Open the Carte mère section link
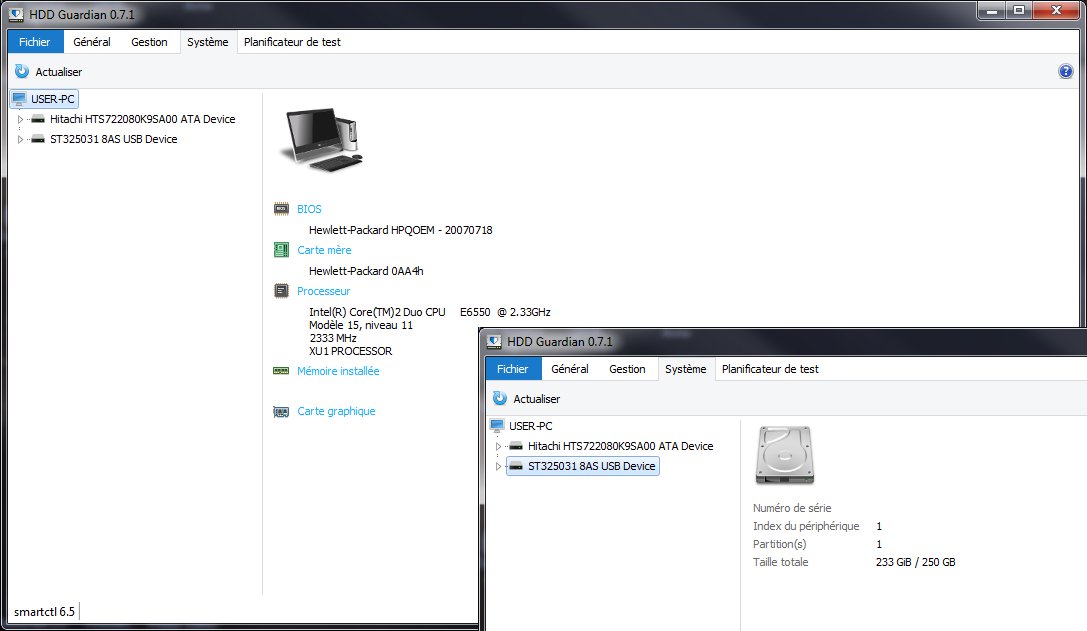The height and width of the screenshot is (631, 1087). [324, 250]
